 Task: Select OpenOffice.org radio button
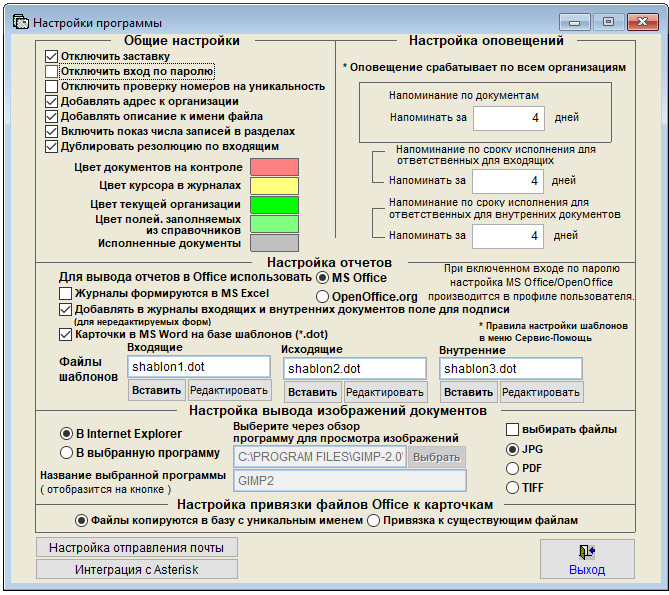coord(323,296)
